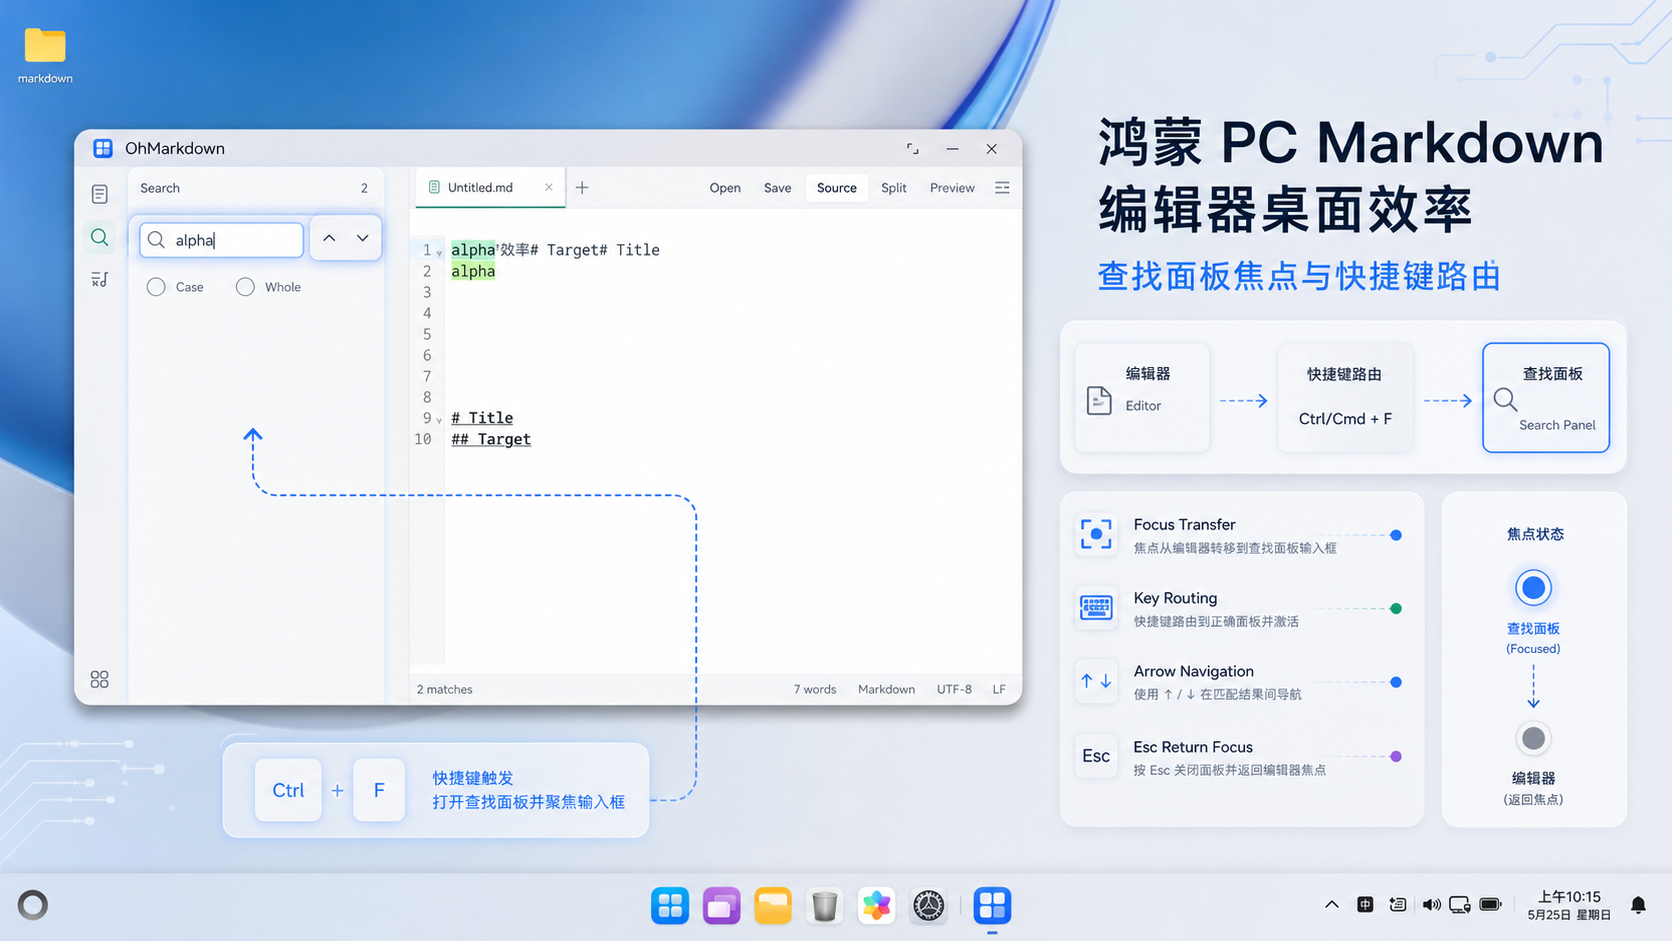The width and height of the screenshot is (1672, 941).
Task: Open the OhMarkdown app icon in dock
Action: pos(992,906)
